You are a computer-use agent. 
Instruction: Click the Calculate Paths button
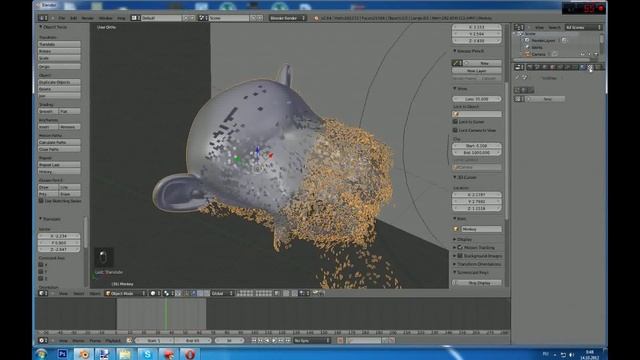tap(59, 142)
